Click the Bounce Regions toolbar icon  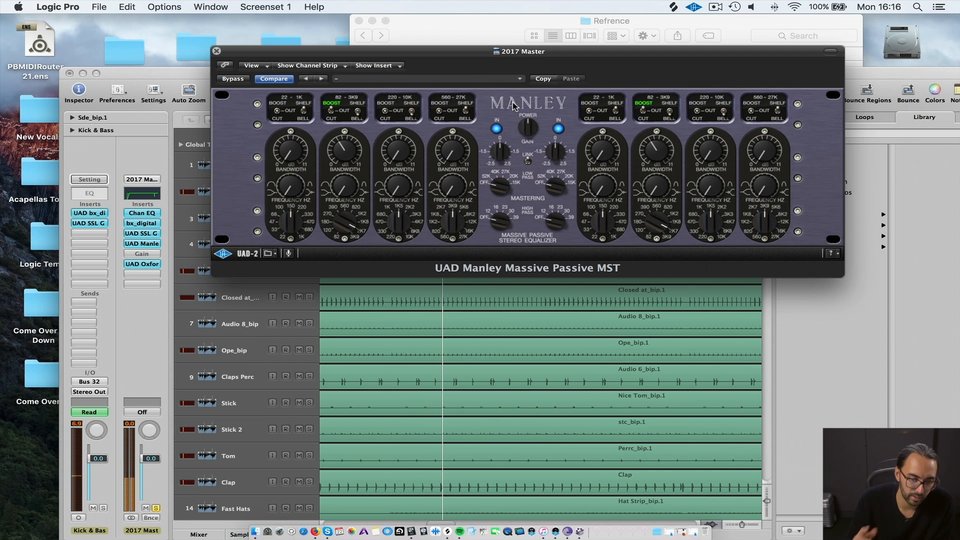tap(867, 89)
